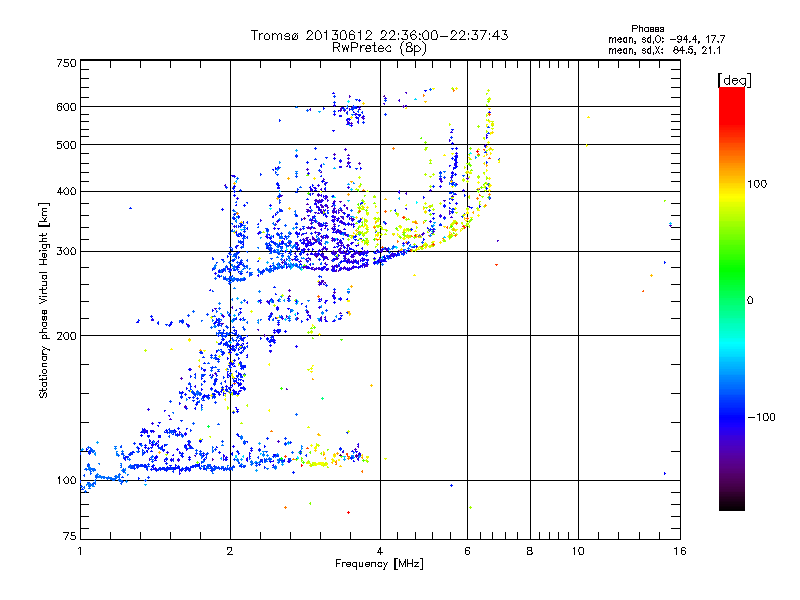Click the colorbar tick label "-100"

(x=761, y=417)
